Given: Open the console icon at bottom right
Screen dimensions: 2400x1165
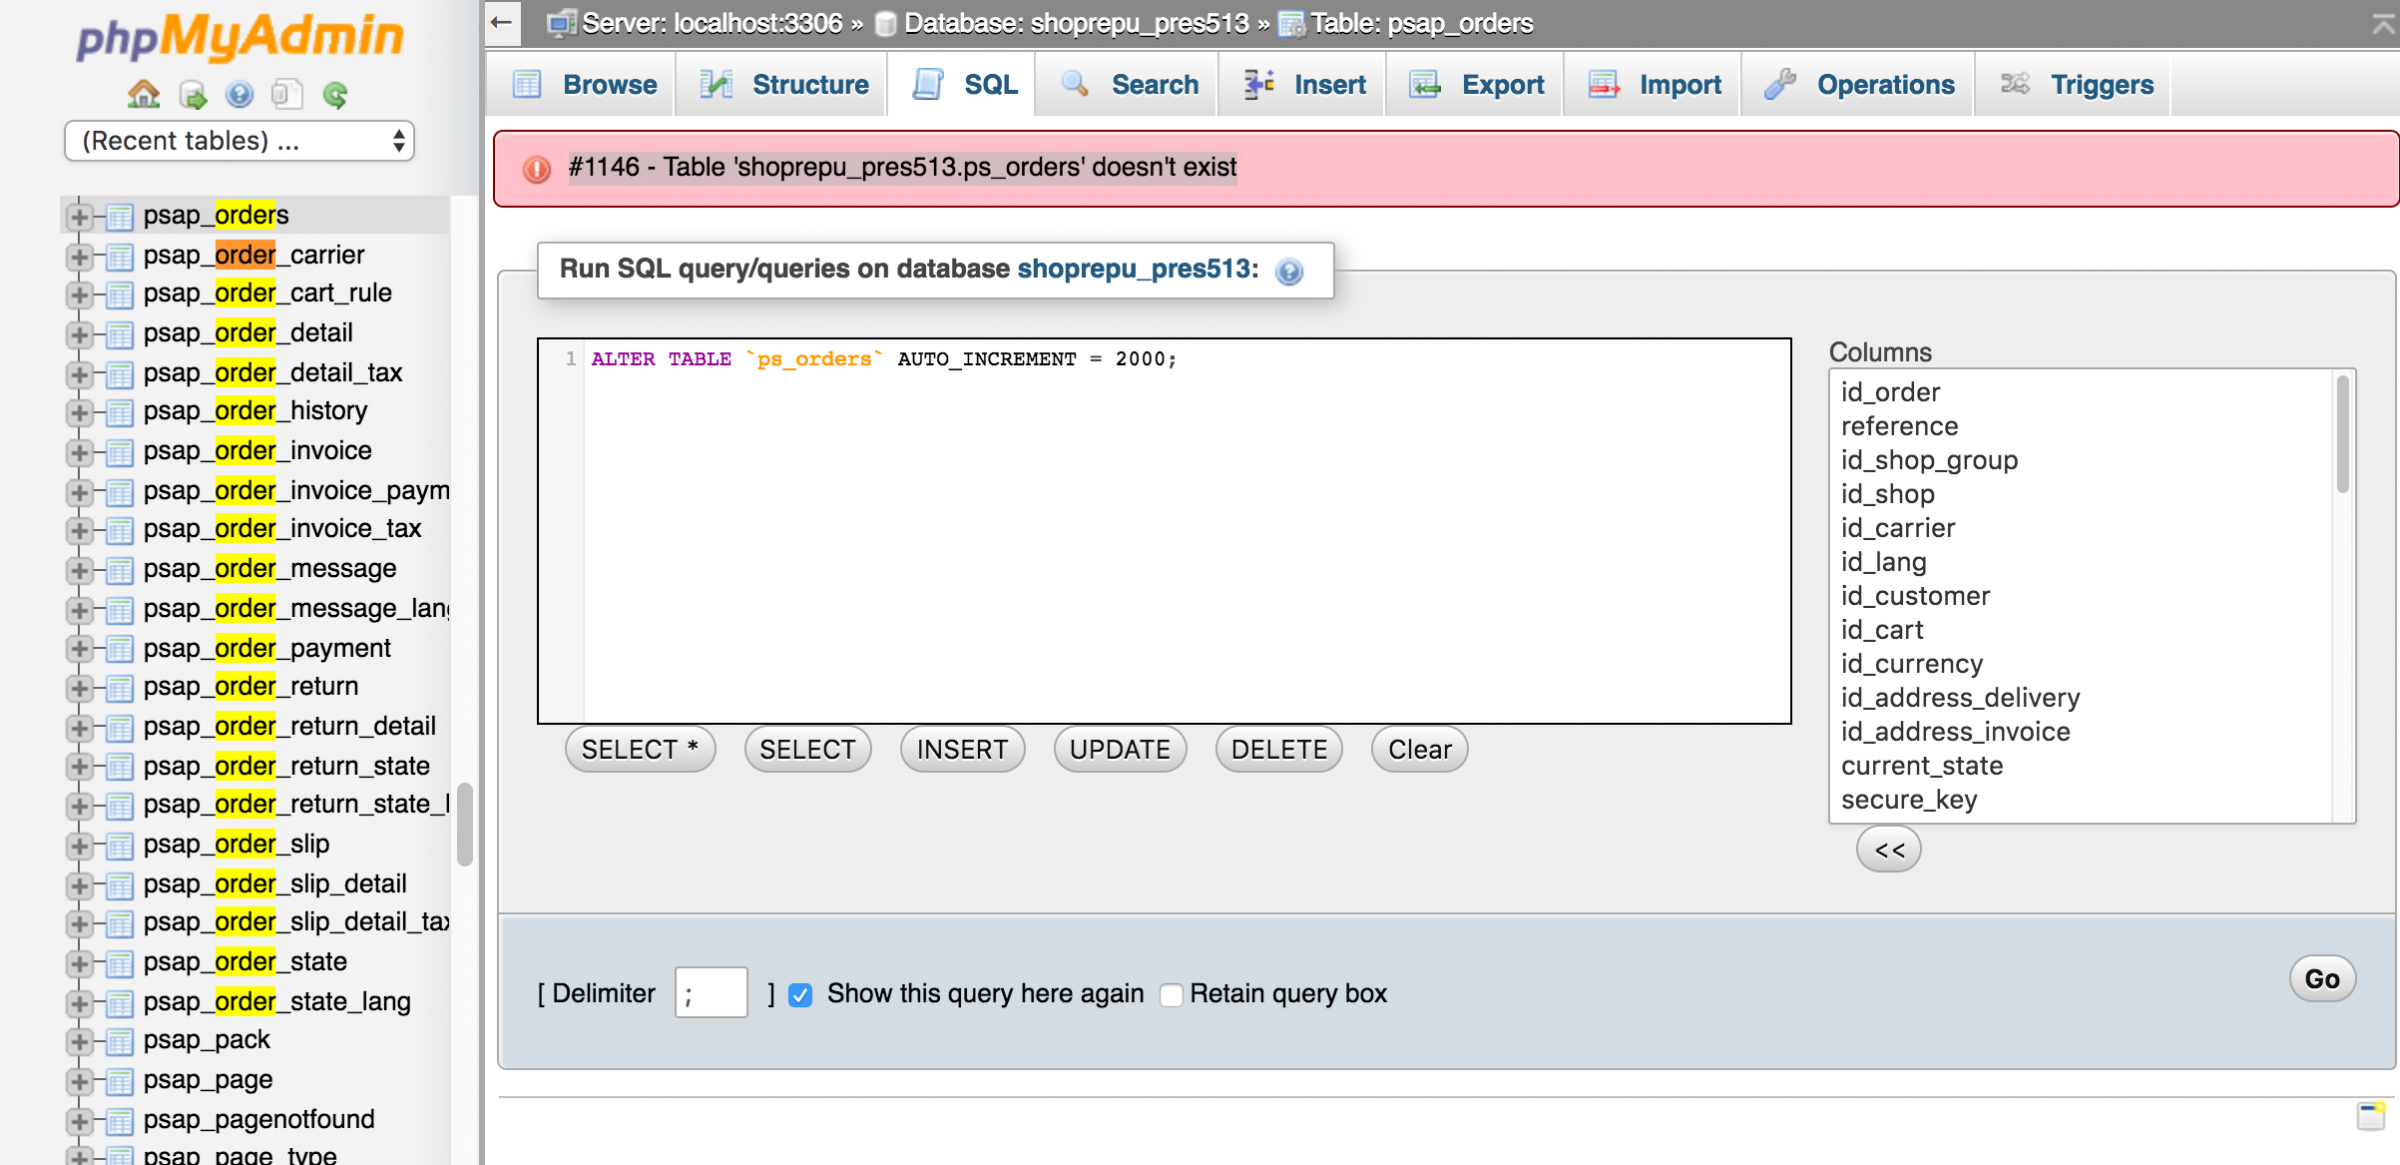Looking at the screenshot, I should point(2370,1115).
